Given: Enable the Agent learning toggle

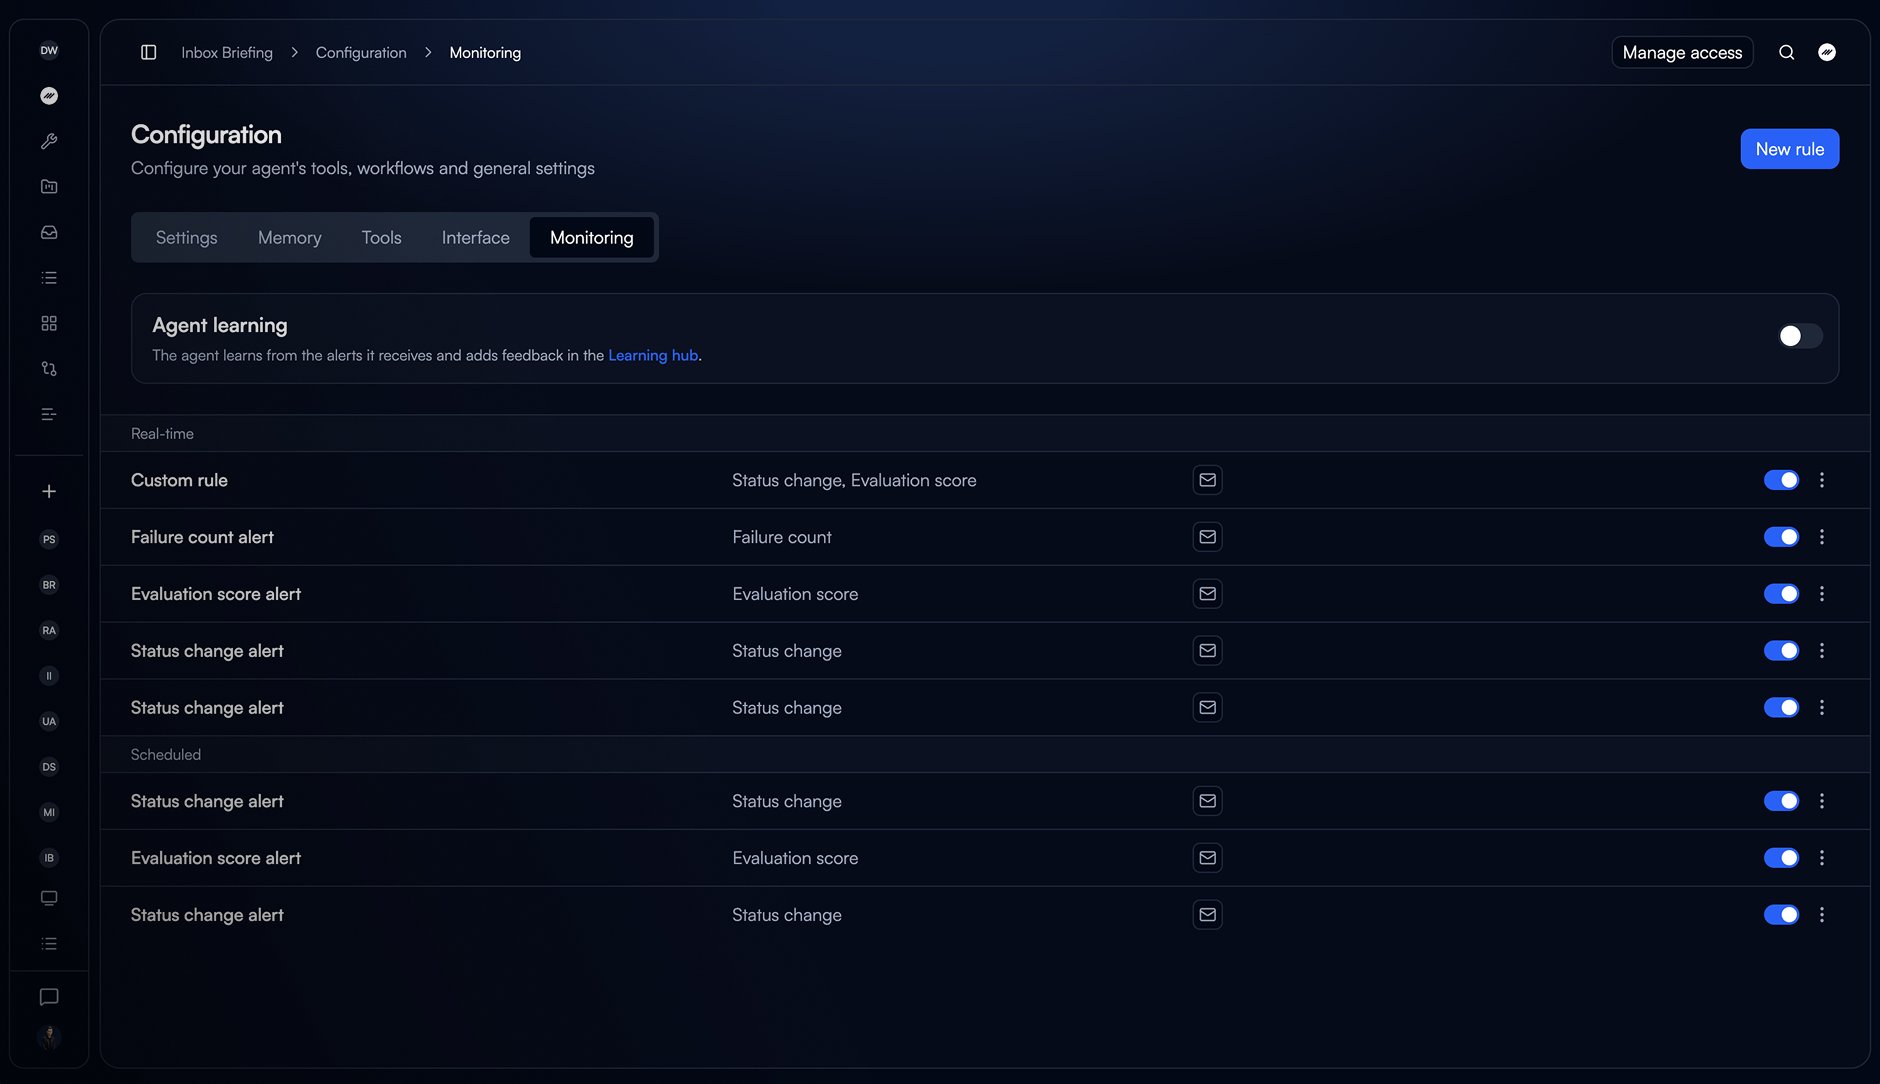Looking at the screenshot, I should coord(1800,336).
